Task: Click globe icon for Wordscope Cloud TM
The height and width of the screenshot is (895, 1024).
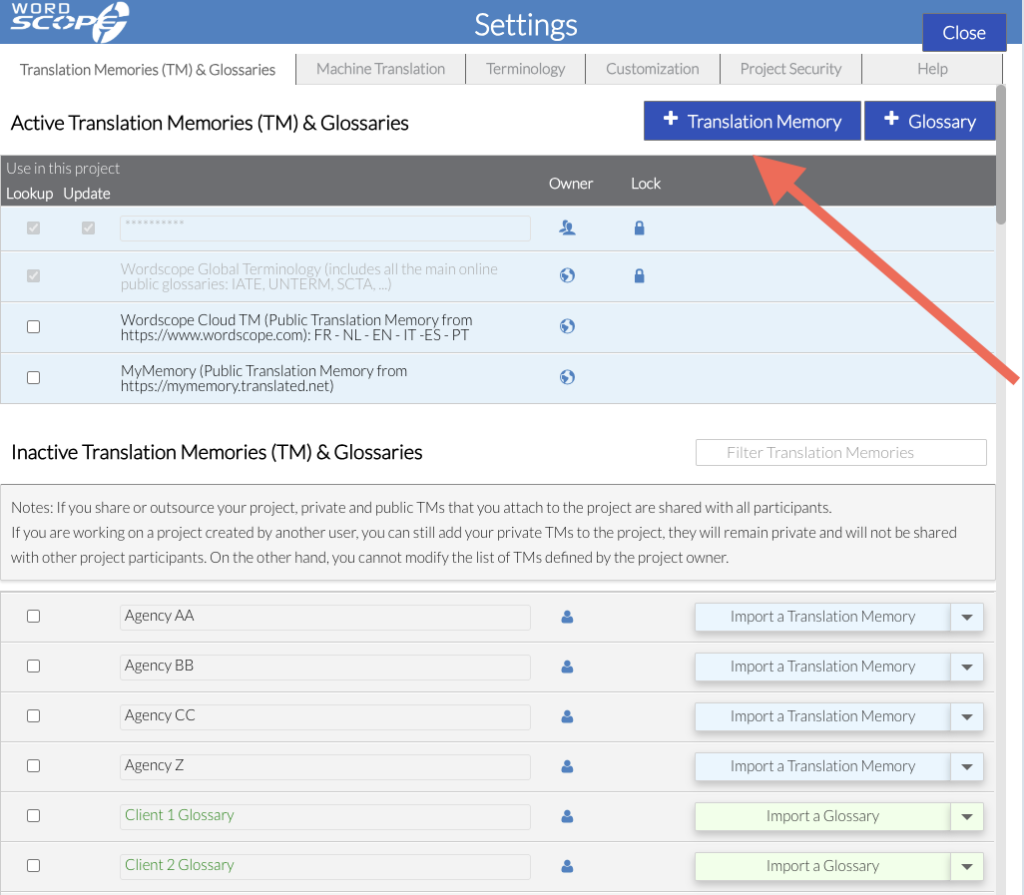Action: click(567, 327)
